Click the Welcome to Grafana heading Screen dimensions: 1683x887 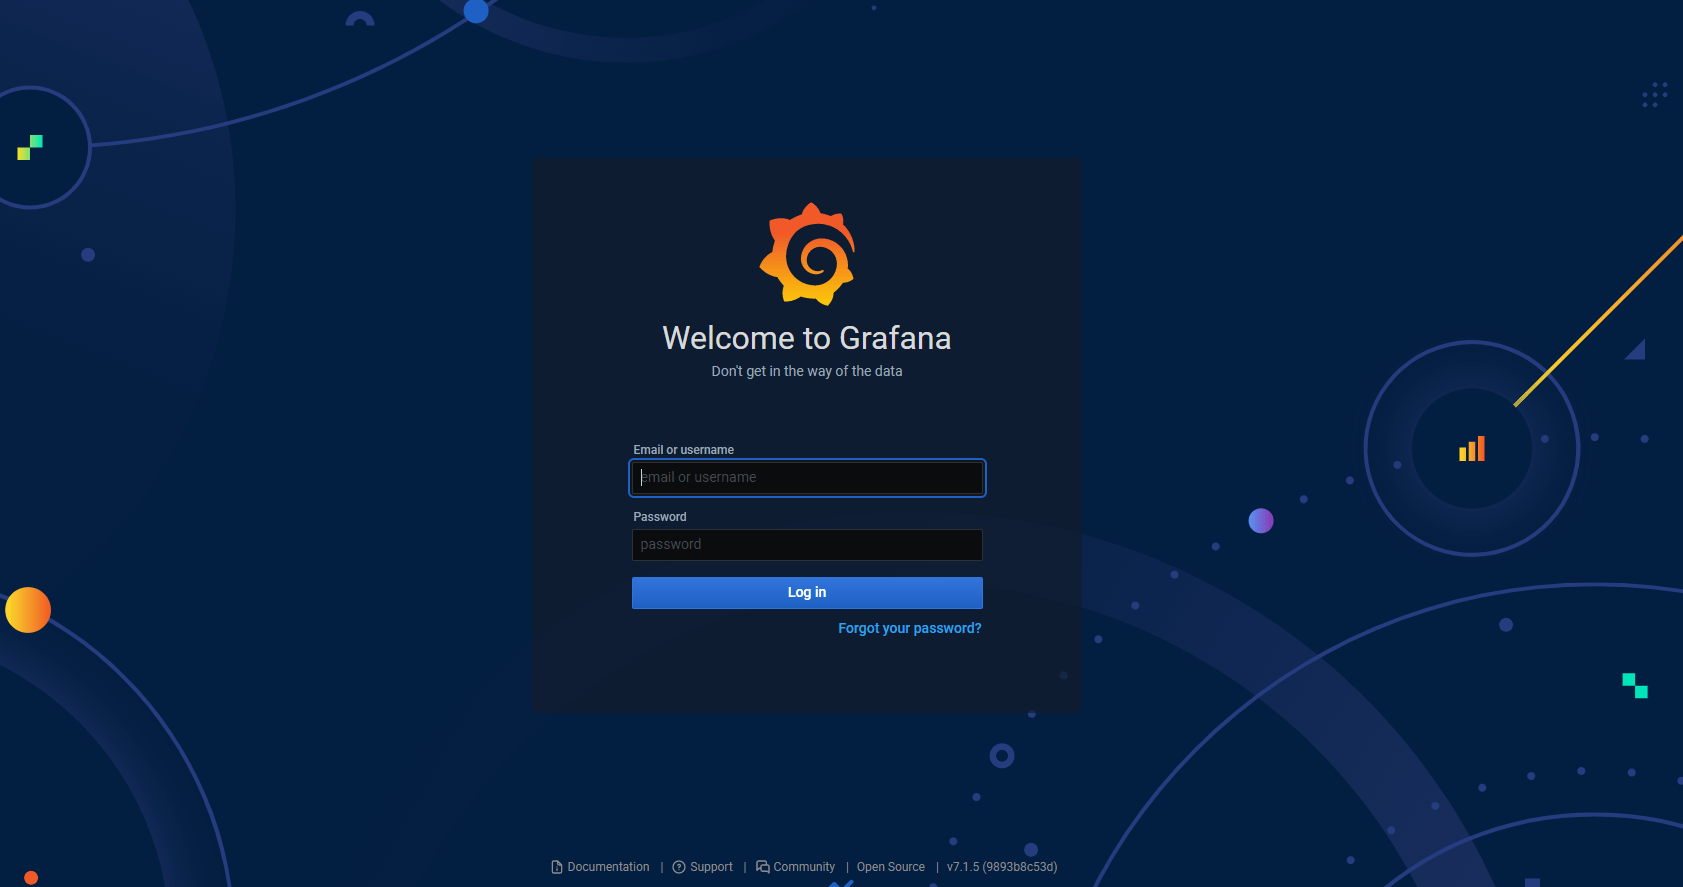point(807,338)
